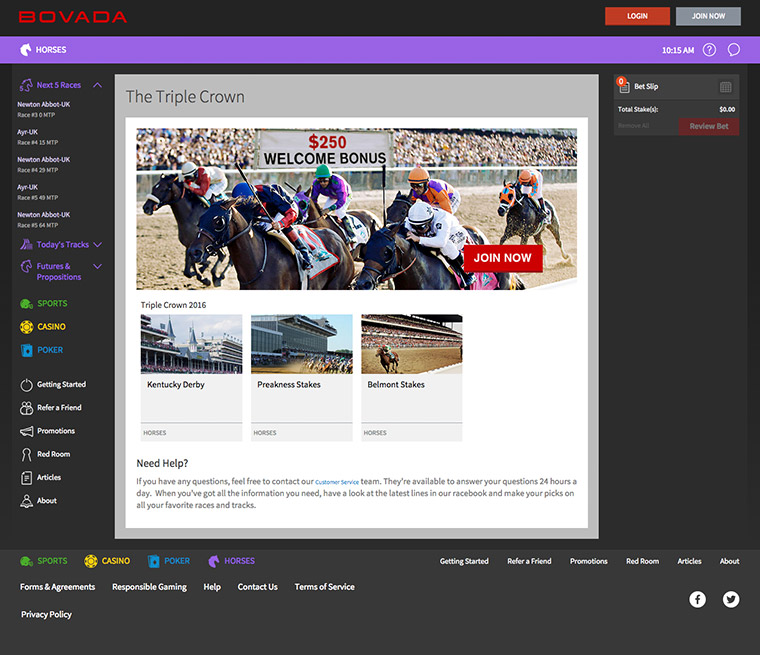
Task: Click JOIN NOW on the welcome banner
Action: (x=502, y=258)
